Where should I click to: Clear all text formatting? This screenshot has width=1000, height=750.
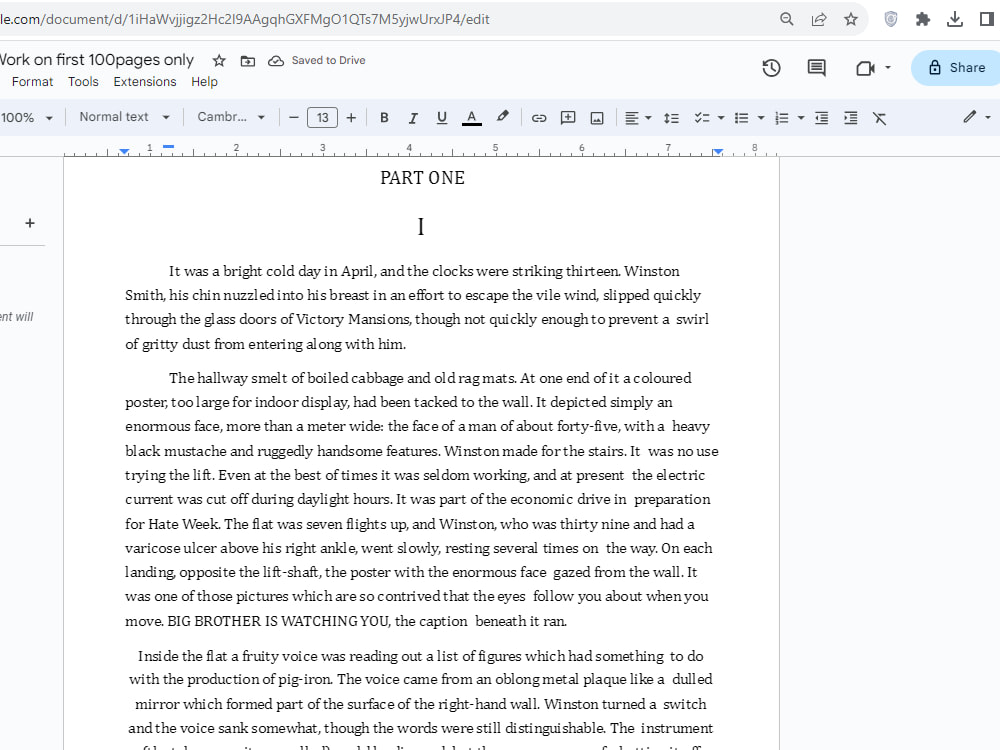pyautogui.click(x=879, y=117)
